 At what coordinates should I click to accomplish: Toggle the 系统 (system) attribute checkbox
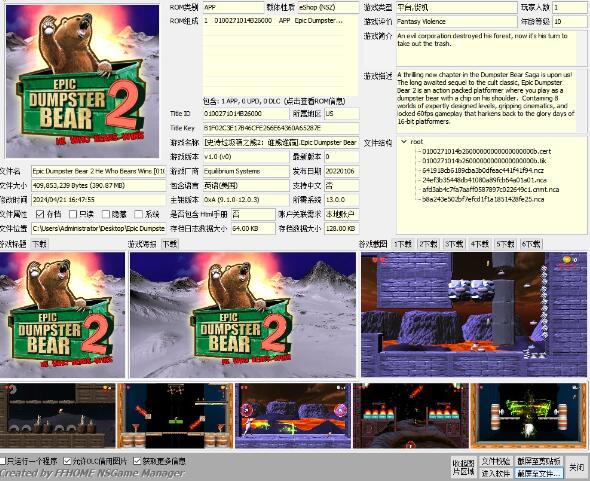tap(138, 214)
